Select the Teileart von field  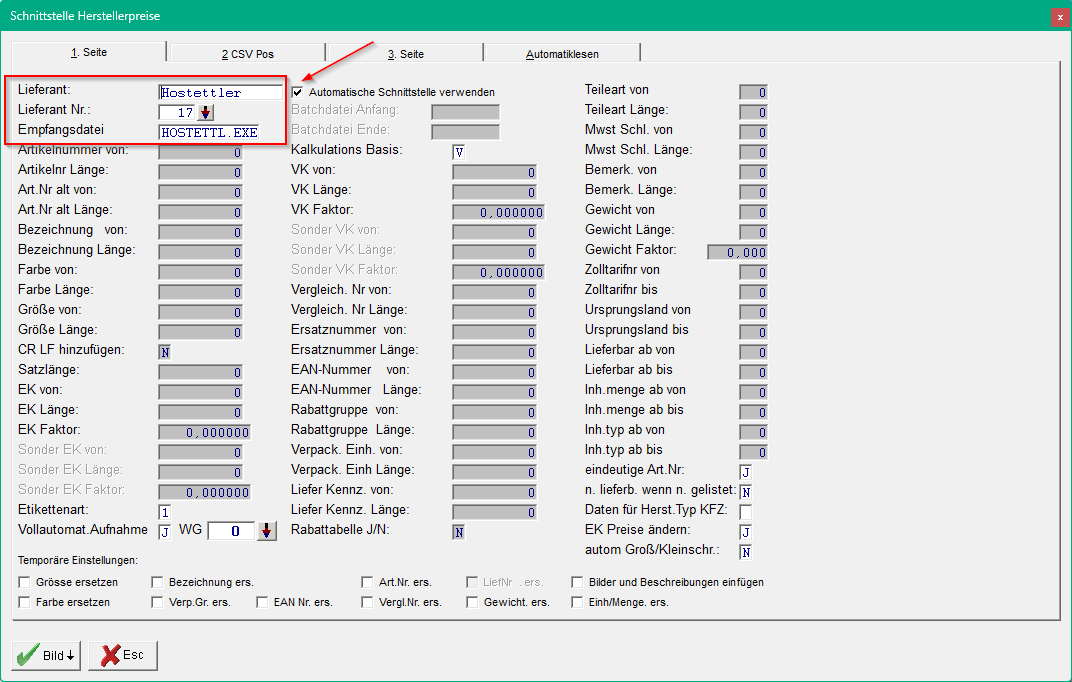753,92
